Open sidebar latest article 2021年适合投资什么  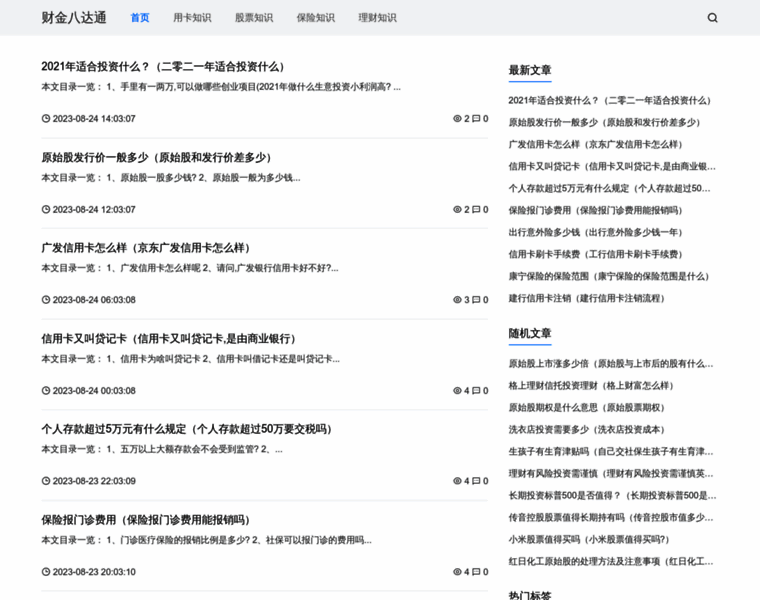[610, 100]
